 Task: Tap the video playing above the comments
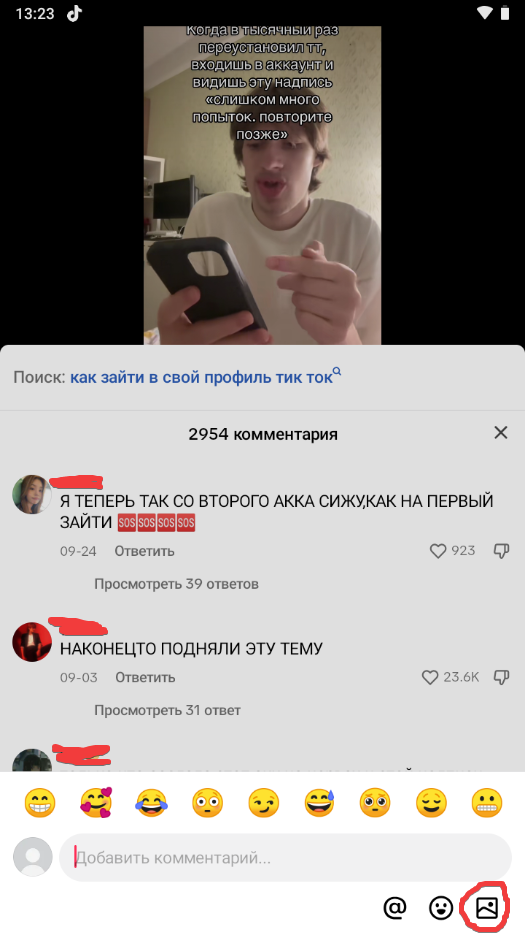[262, 185]
